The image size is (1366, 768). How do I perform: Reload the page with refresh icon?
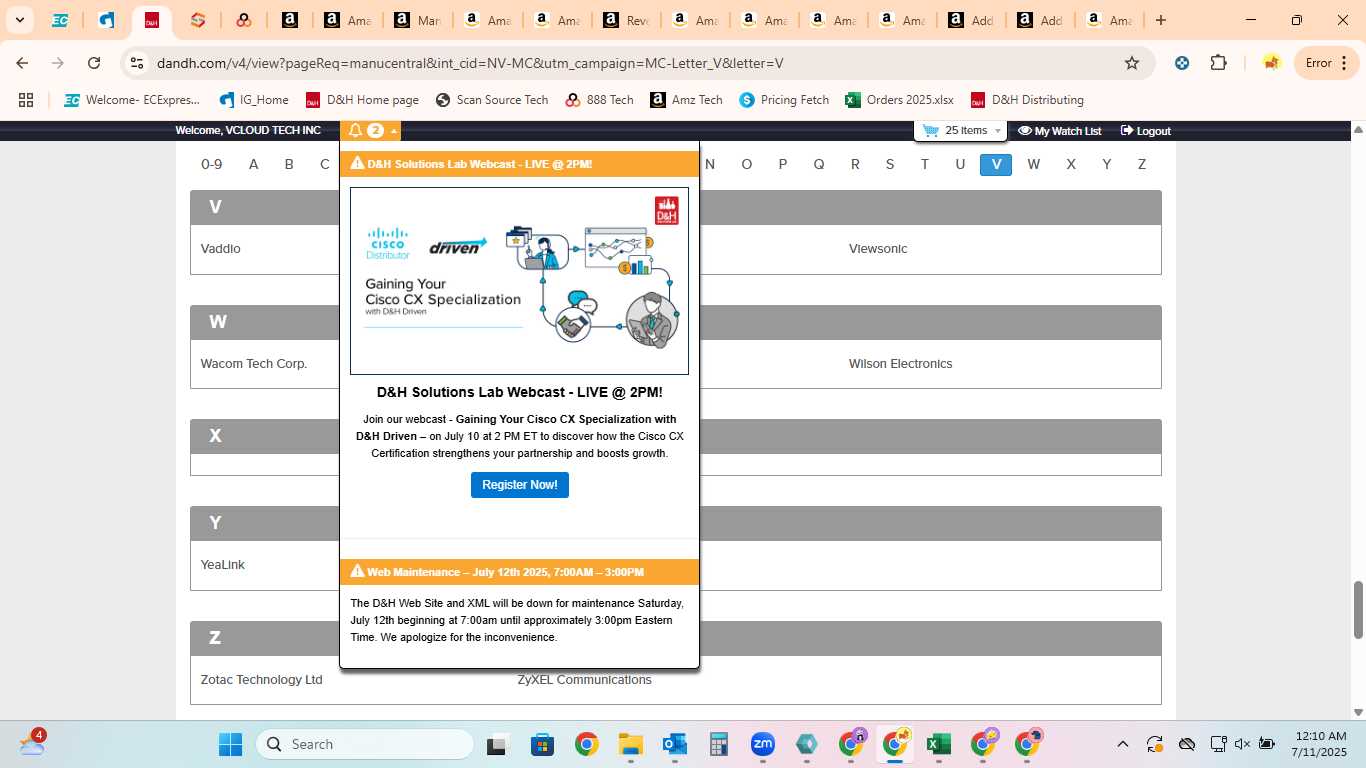coord(94,63)
